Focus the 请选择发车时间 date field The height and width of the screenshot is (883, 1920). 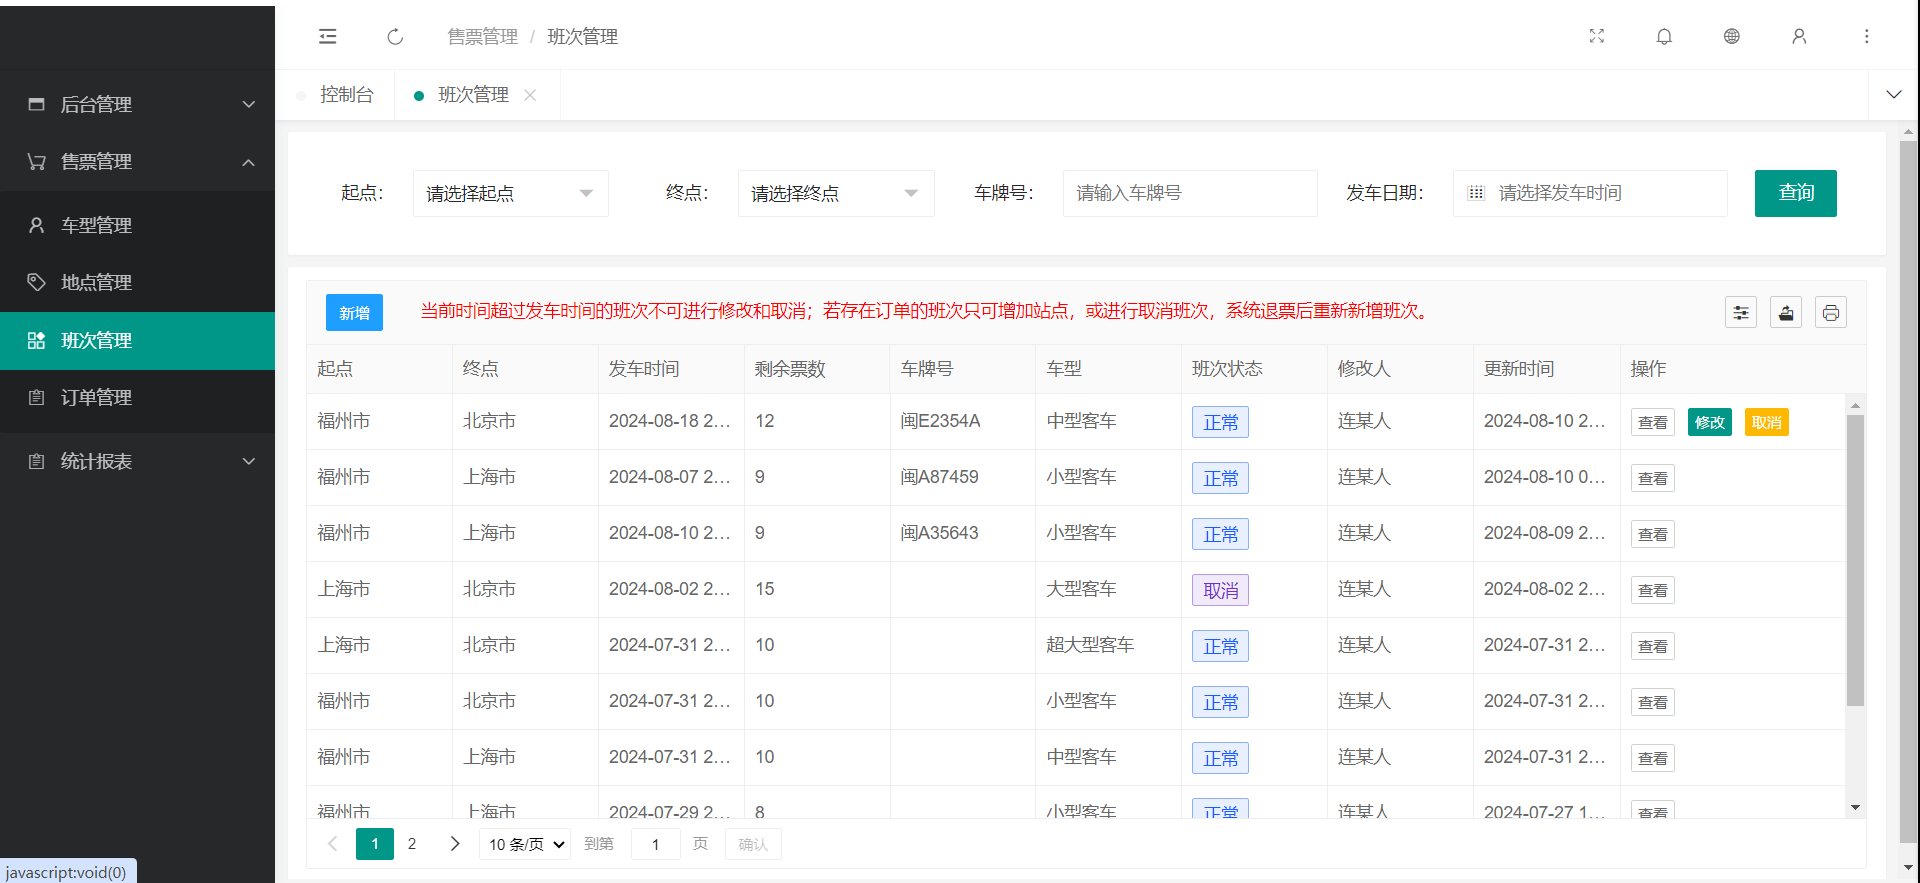[1590, 193]
